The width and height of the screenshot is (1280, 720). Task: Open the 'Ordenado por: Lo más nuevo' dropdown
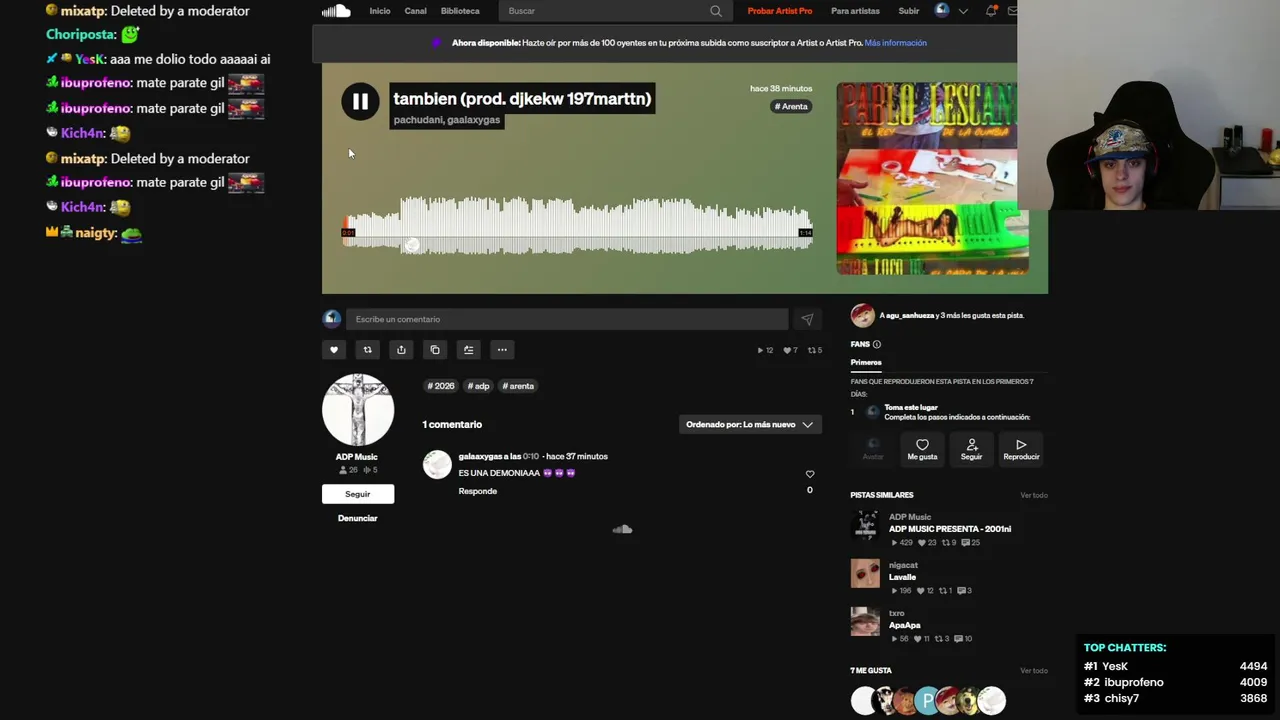pyautogui.click(x=750, y=424)
